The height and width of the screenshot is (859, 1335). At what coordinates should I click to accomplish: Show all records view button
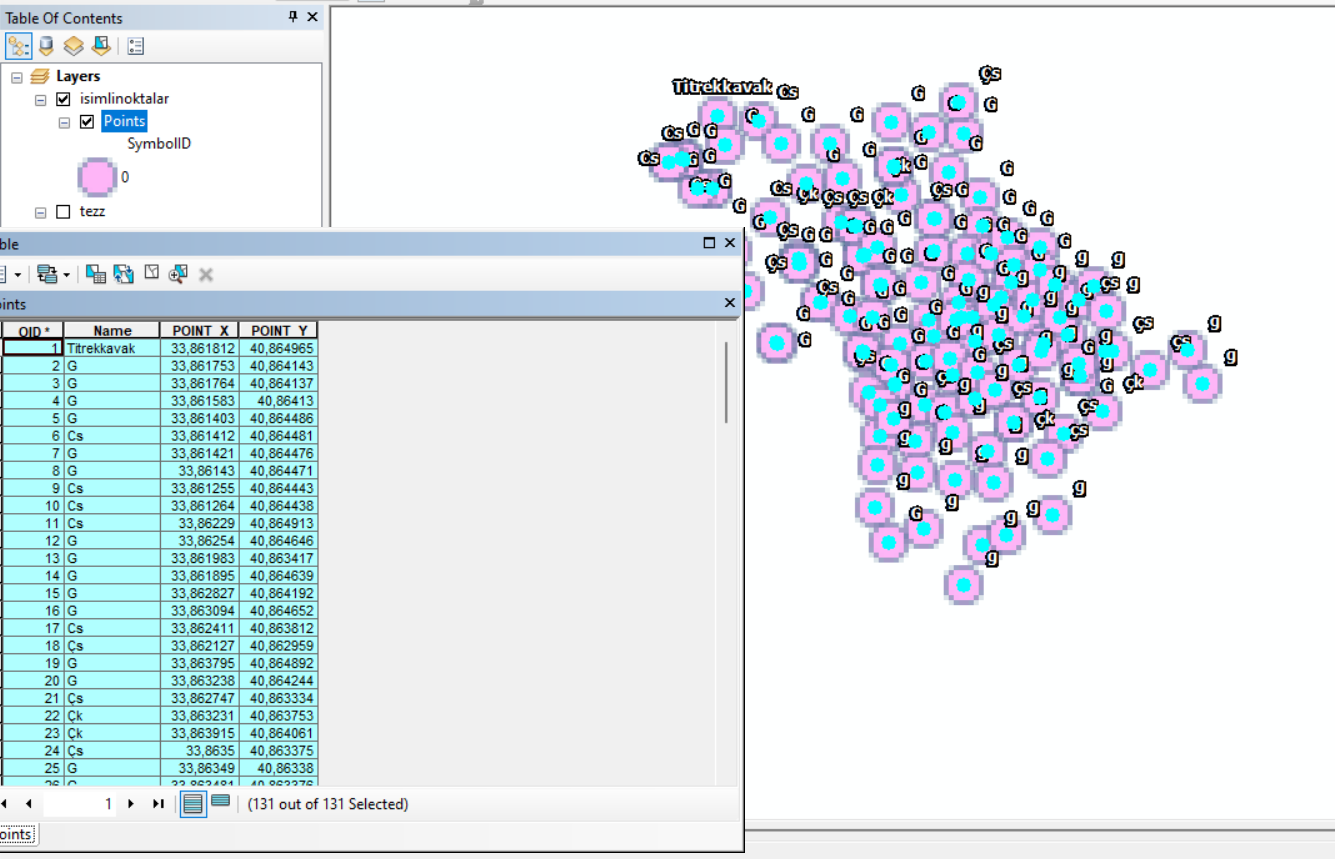coord(193,804)
